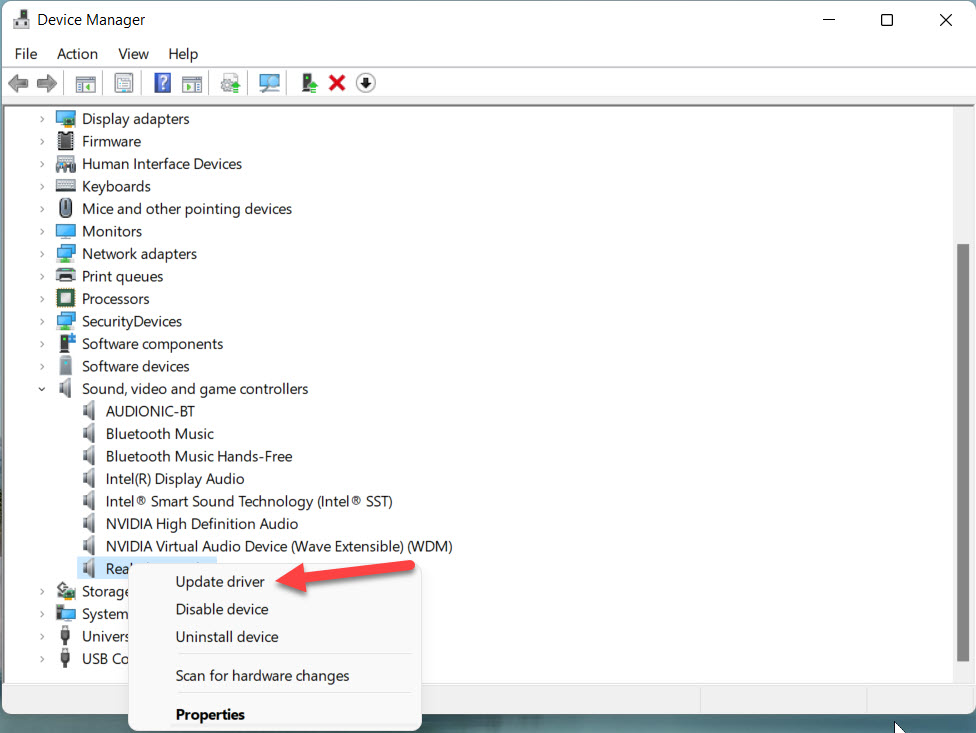This screenshot has height=733, width=976.
Task: Expand the Display adapters category
Action: coord(41,118)
